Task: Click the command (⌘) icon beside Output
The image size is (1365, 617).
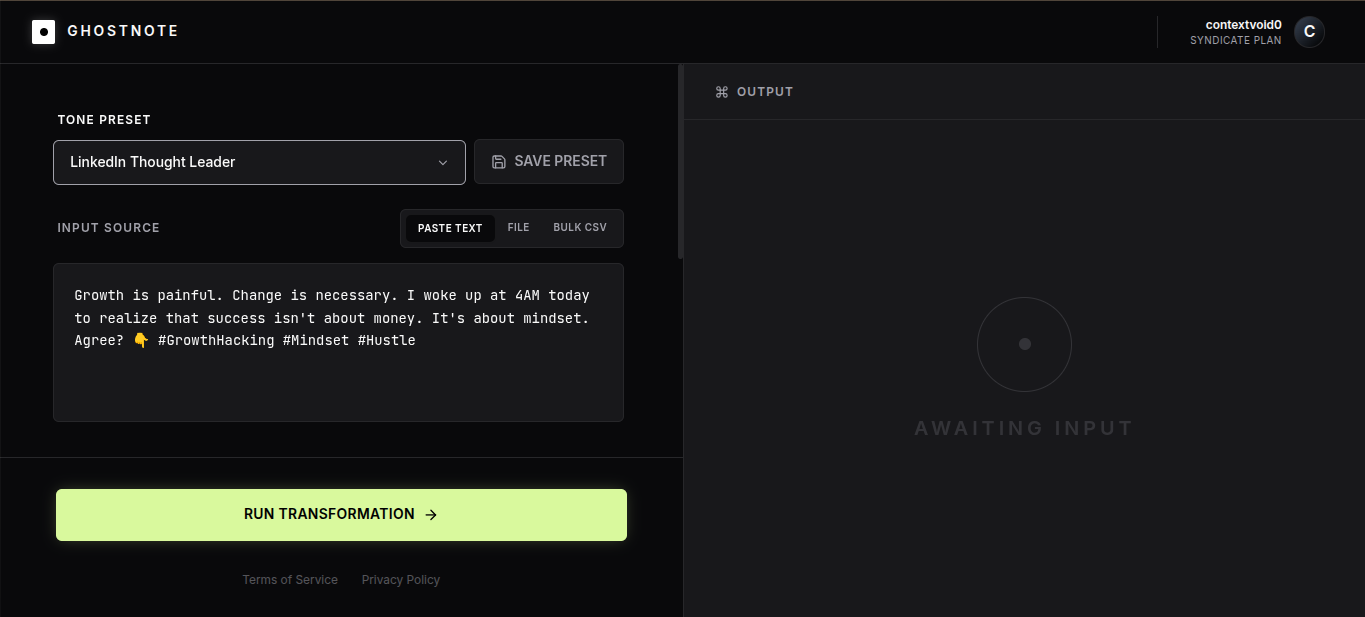Action: point(721,91)
